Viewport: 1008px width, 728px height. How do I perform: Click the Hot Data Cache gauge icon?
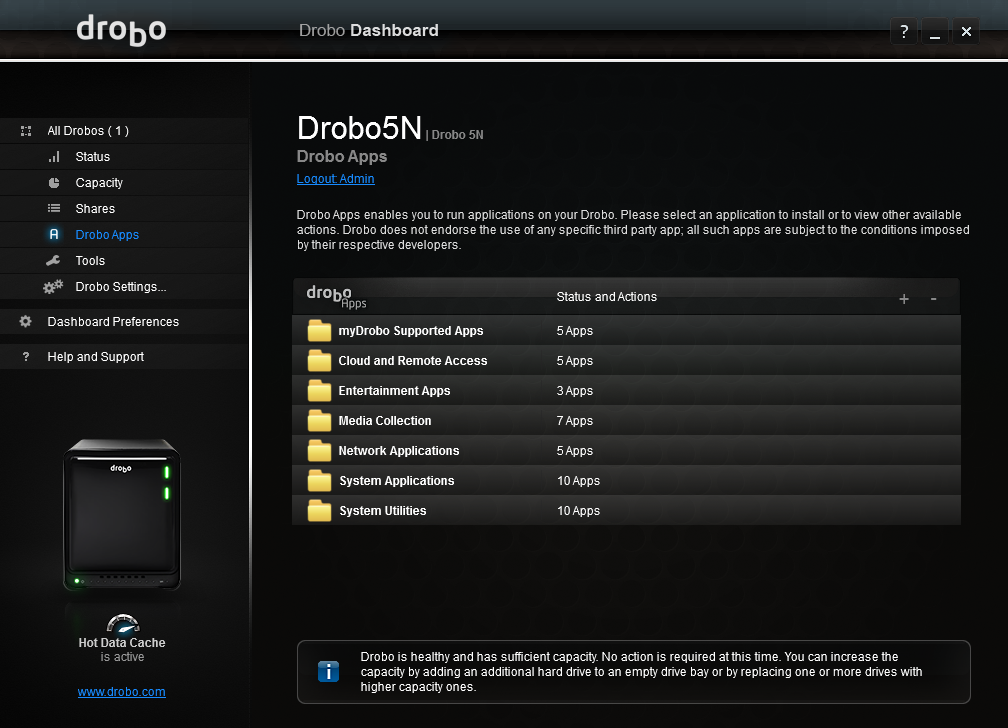click(122, 623)
